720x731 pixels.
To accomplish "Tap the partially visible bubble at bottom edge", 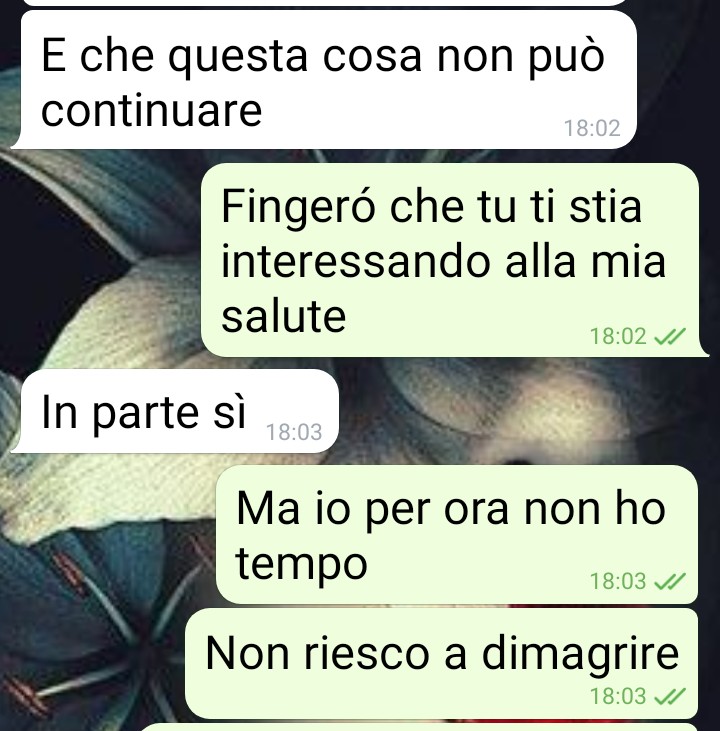I will pyautogui.click(x=420, y=727).
